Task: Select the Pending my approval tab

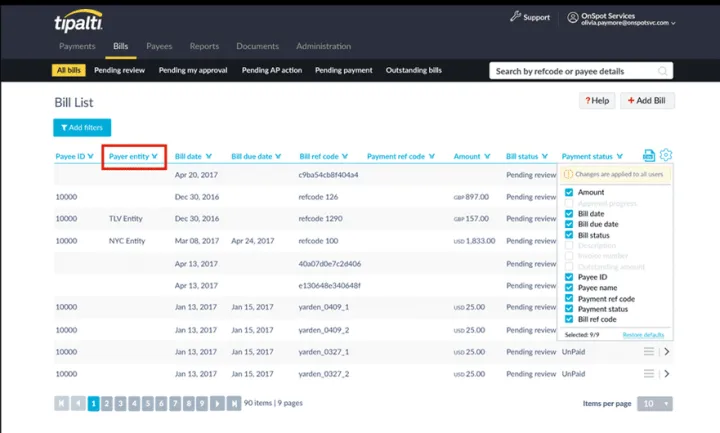Action: [x=193, y=70]
